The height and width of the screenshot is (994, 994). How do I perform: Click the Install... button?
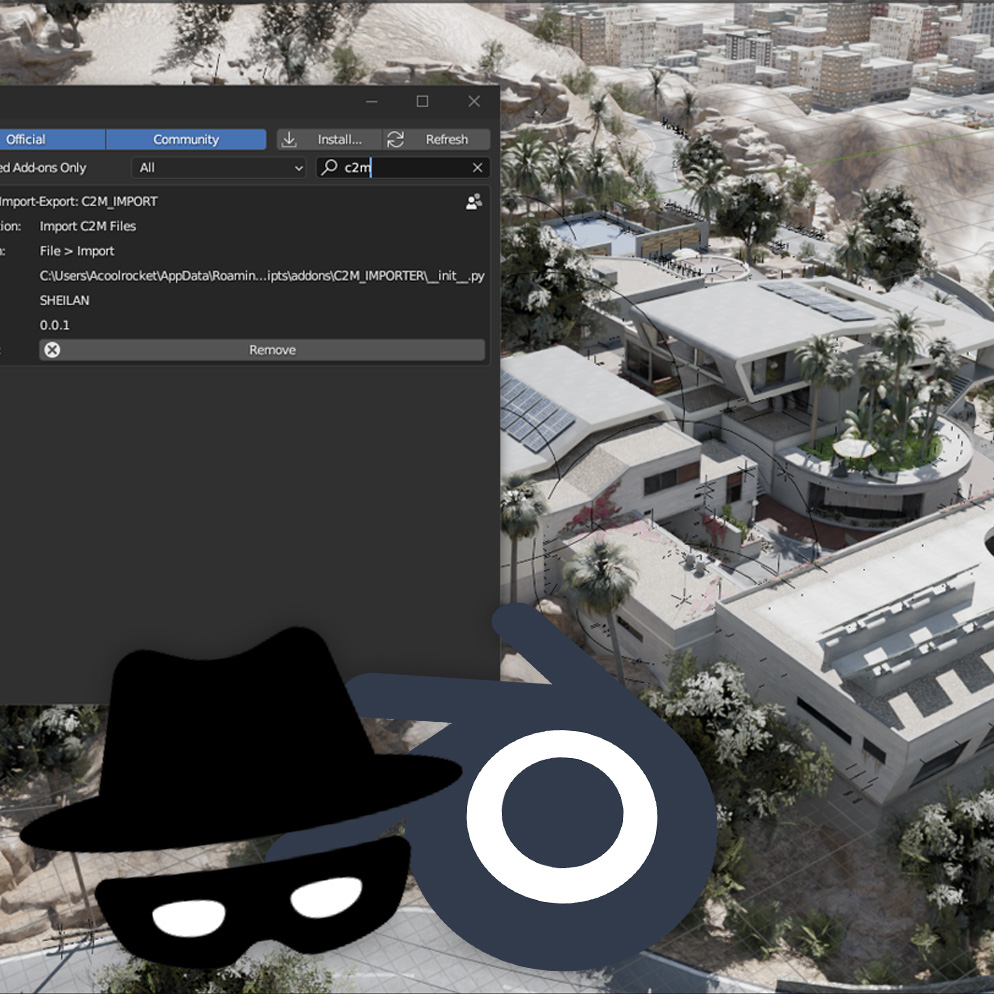330,139
